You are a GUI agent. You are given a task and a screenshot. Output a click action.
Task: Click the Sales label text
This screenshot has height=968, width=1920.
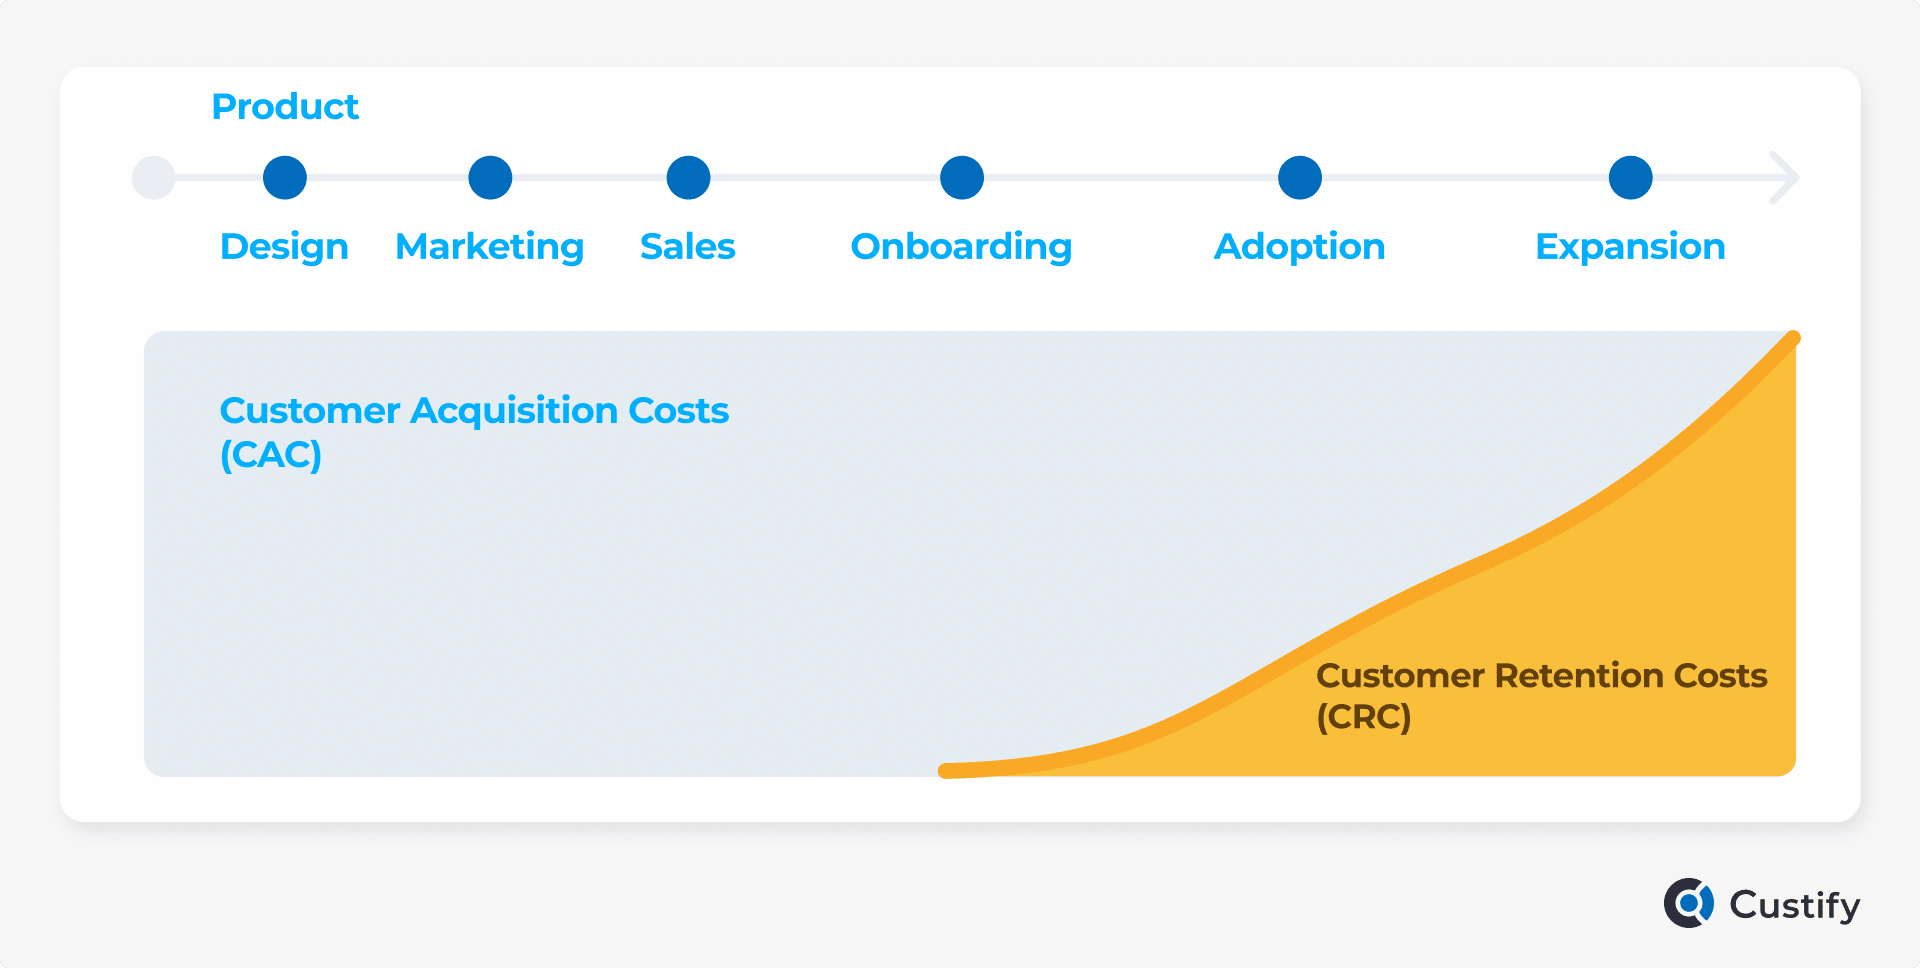(x=688, y=246)
